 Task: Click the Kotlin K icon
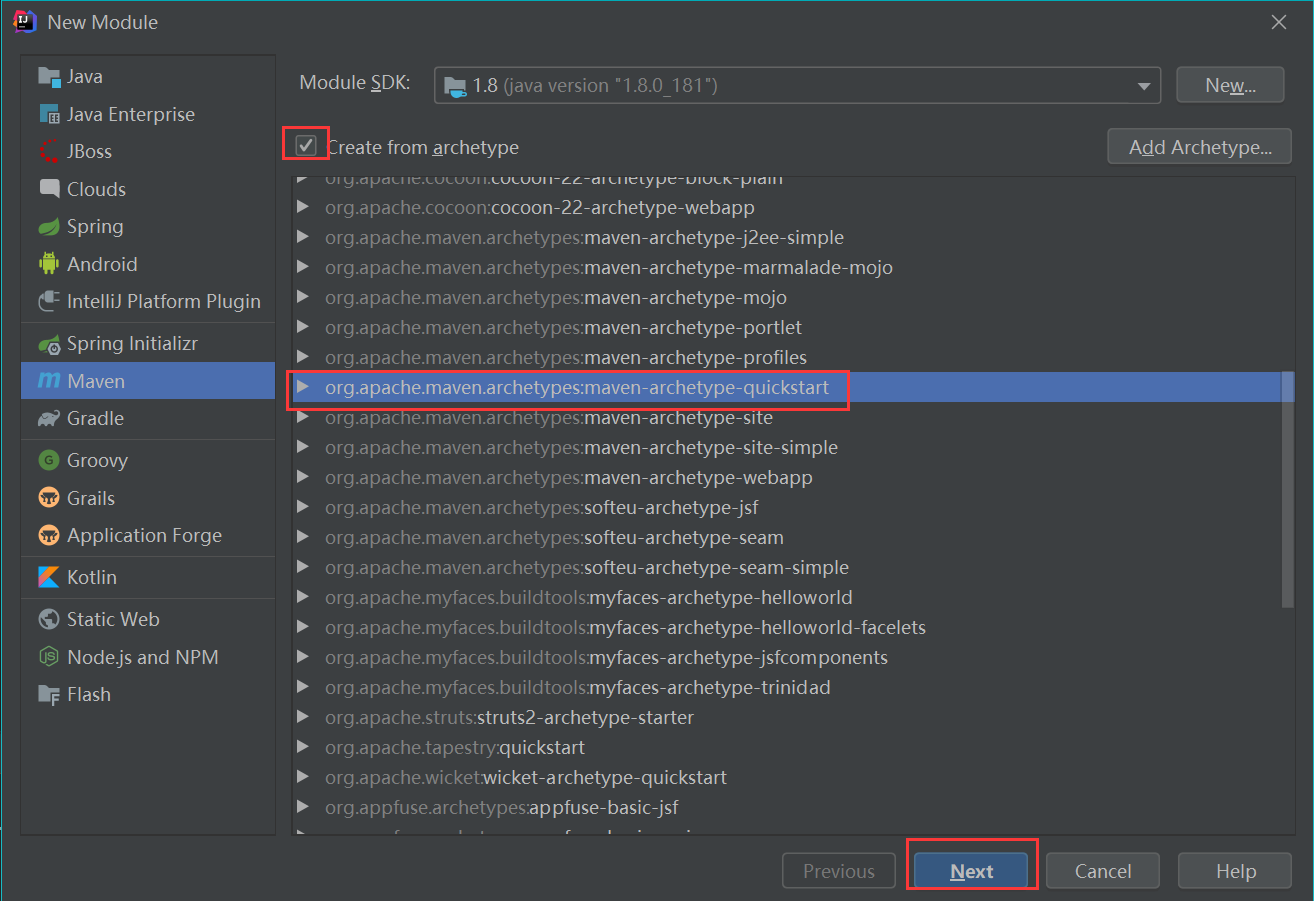pos(49,577)
